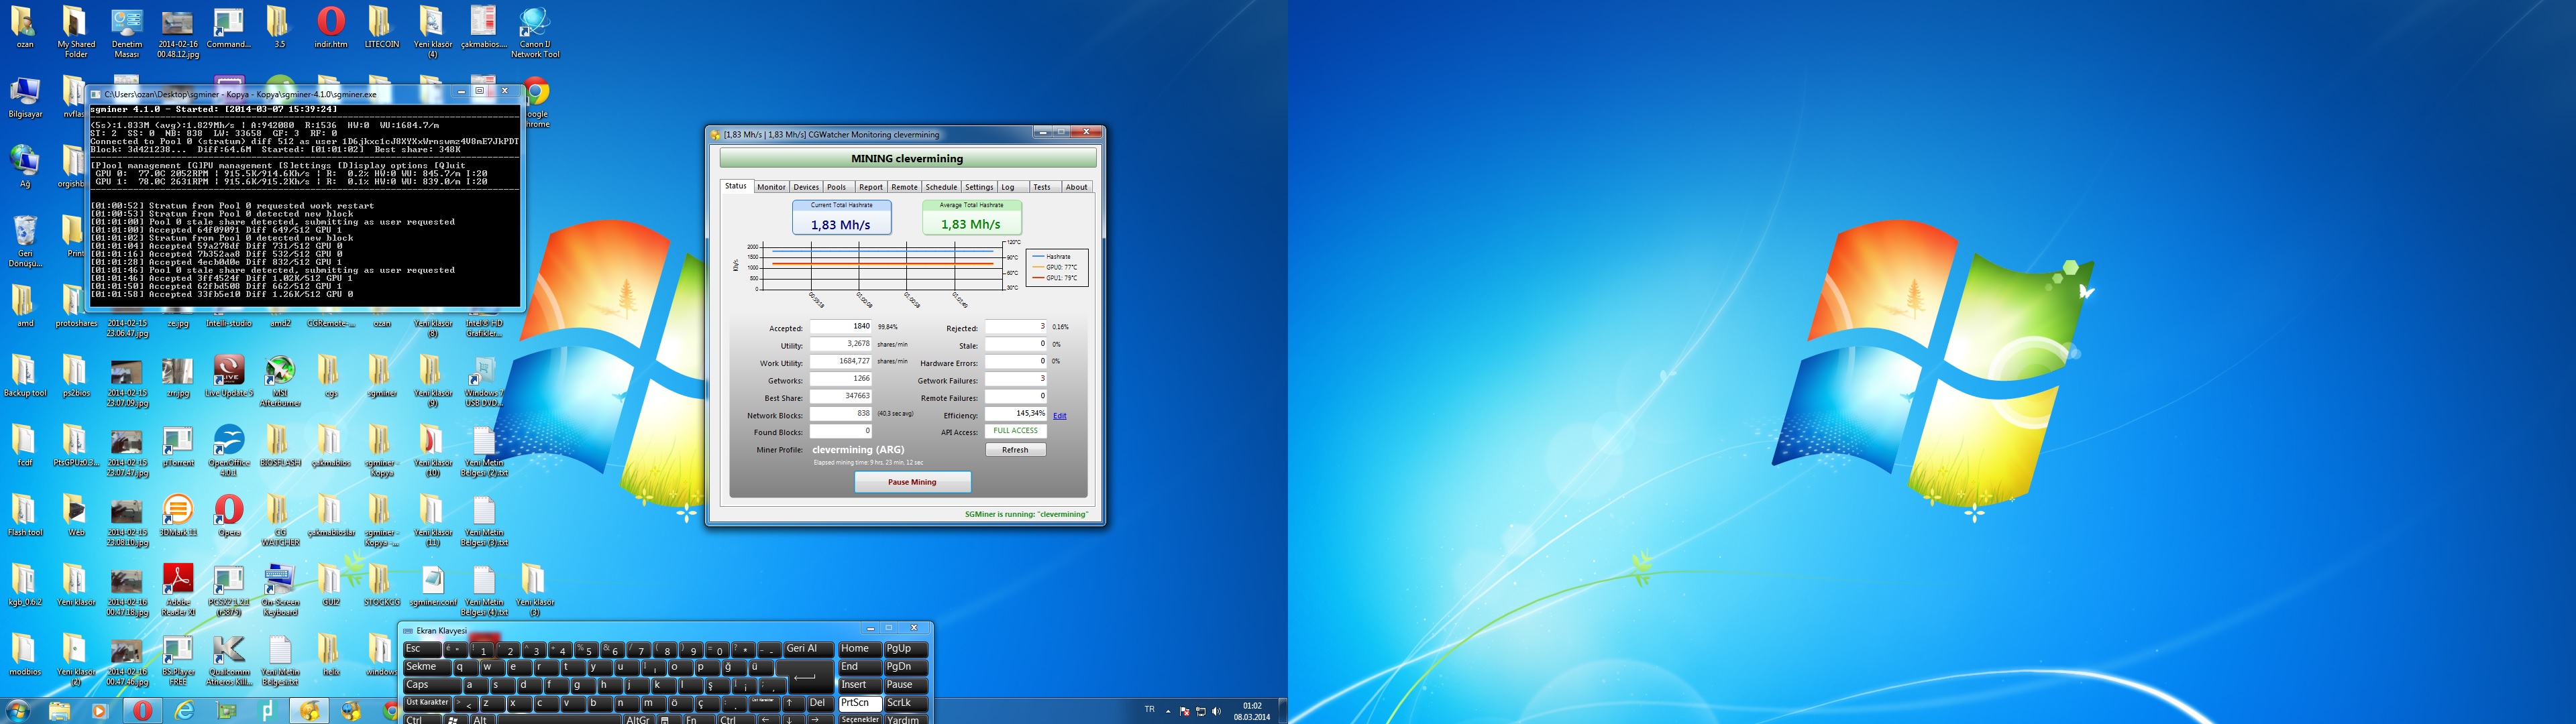This screenshot has height=724, width=2576.
Task: Open the About tab
Action: 1076,187
